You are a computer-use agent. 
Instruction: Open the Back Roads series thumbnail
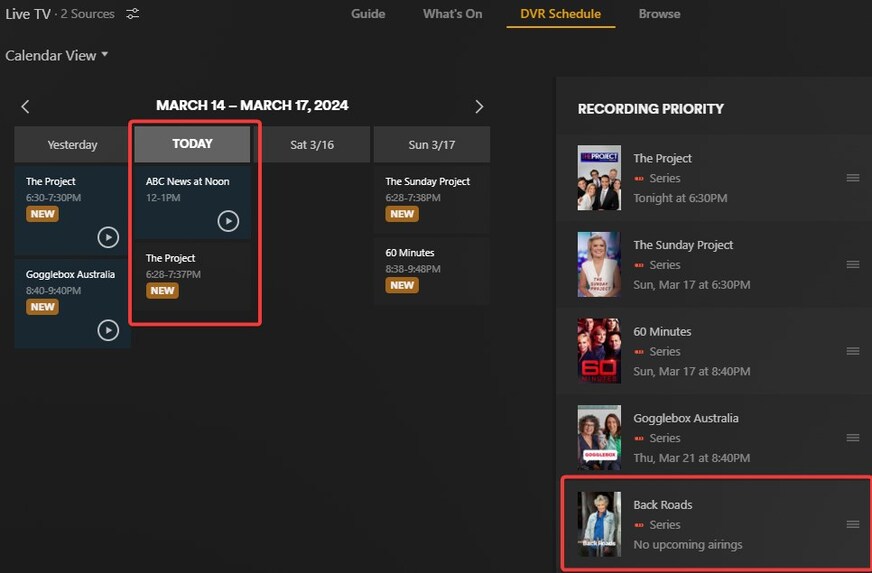tap(599, 524)
